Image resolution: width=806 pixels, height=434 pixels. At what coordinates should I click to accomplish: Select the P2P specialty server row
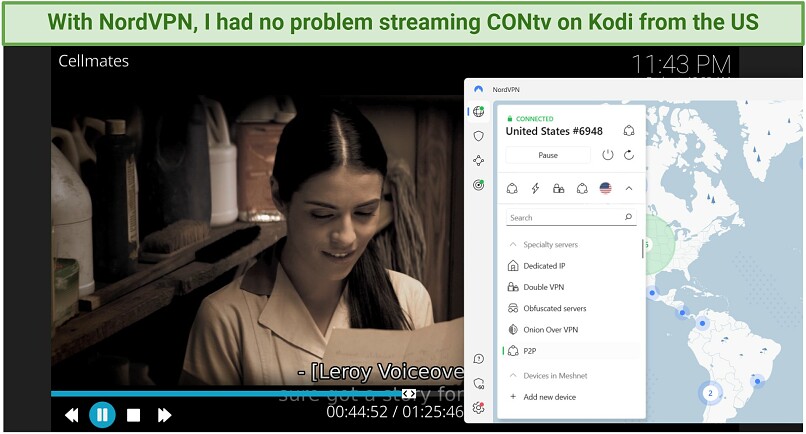573,351
